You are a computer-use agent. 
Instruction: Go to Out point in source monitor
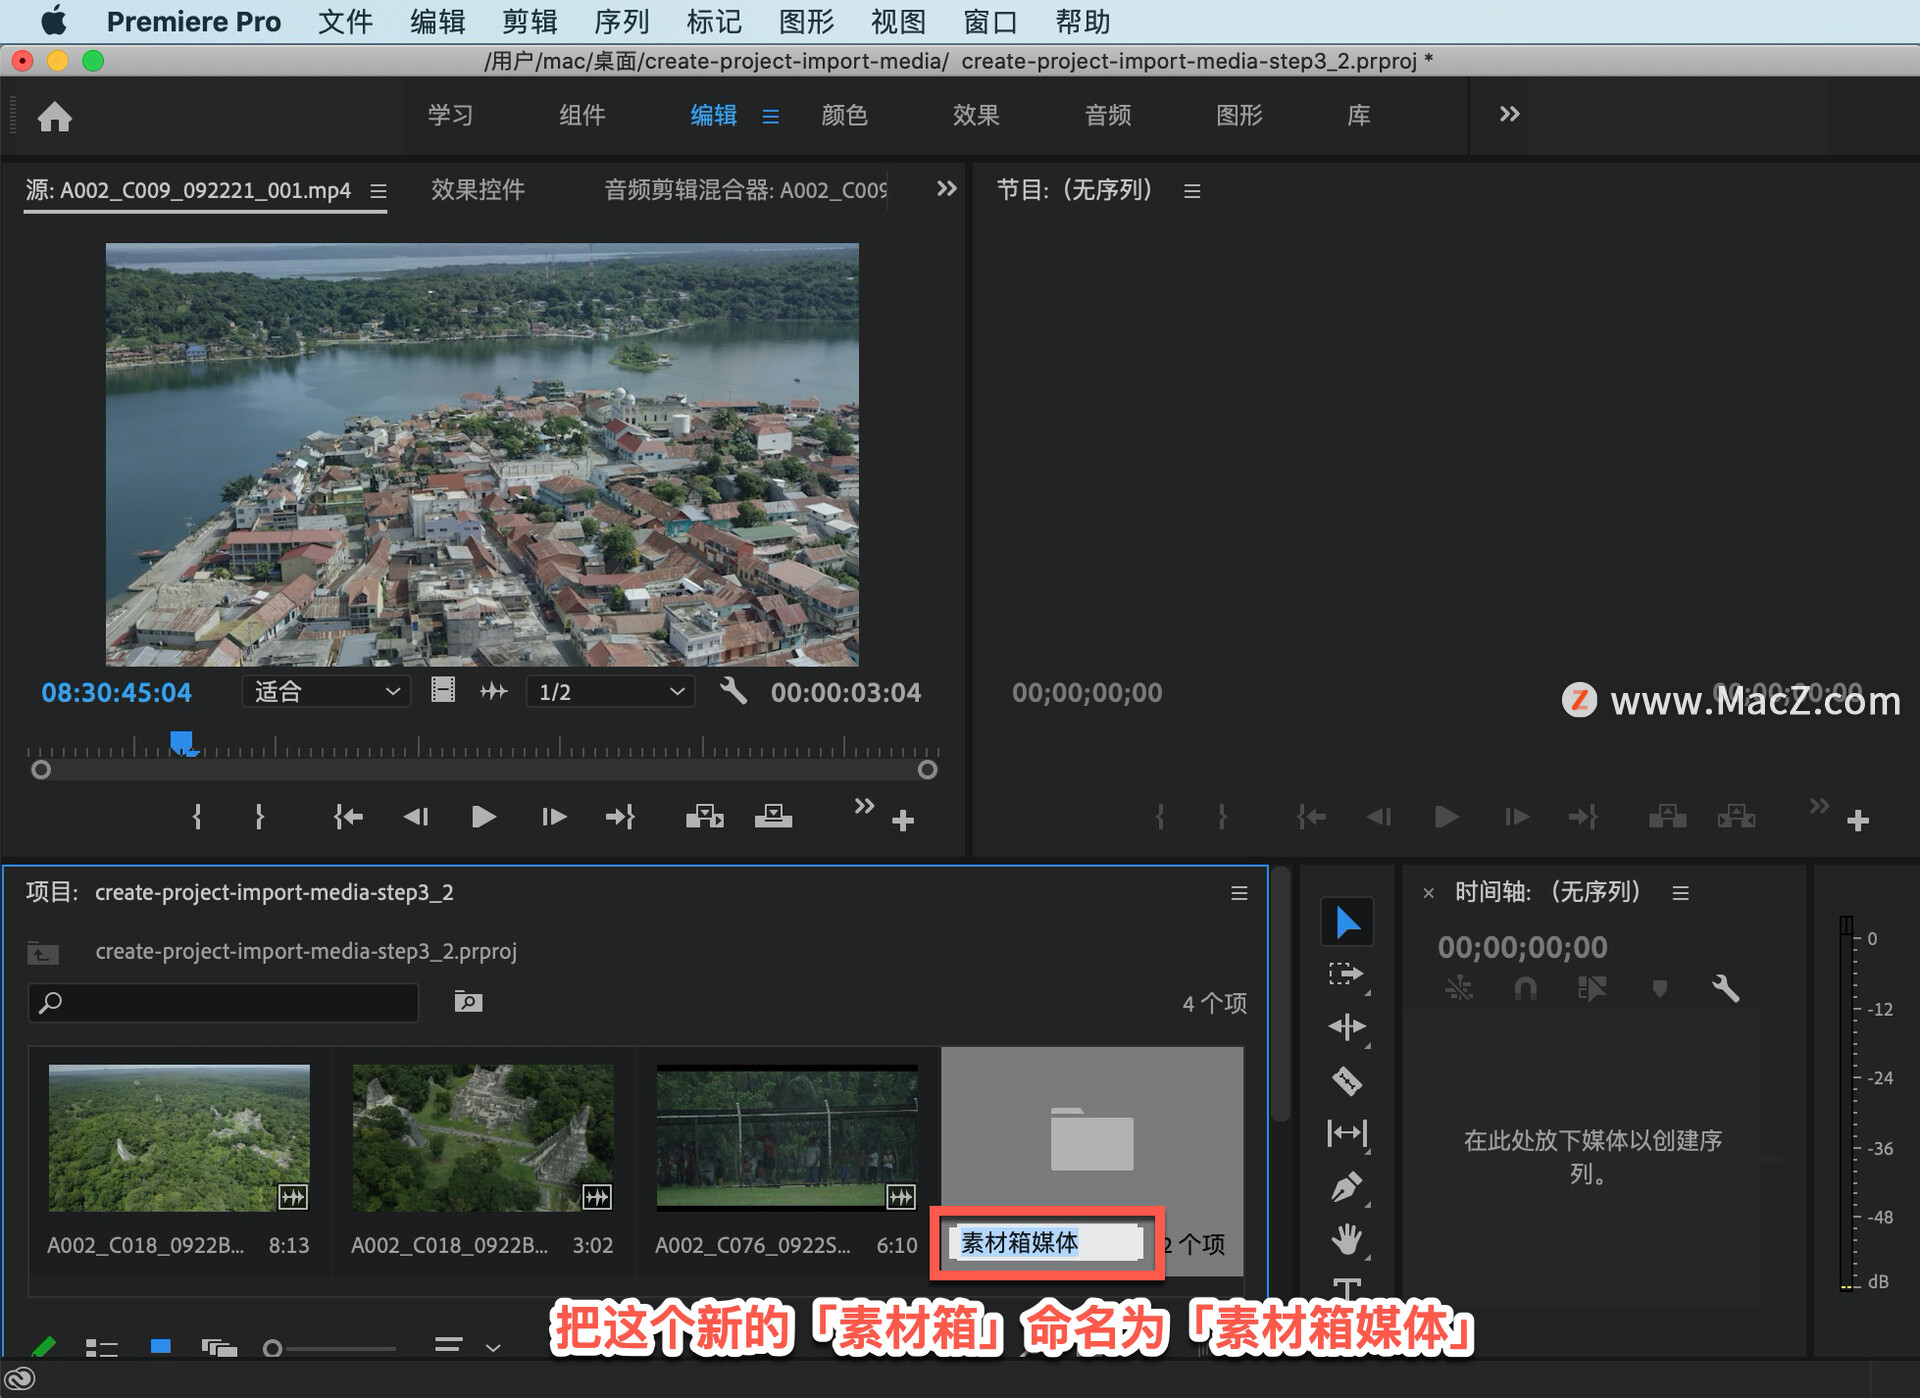tap(620, 817)
